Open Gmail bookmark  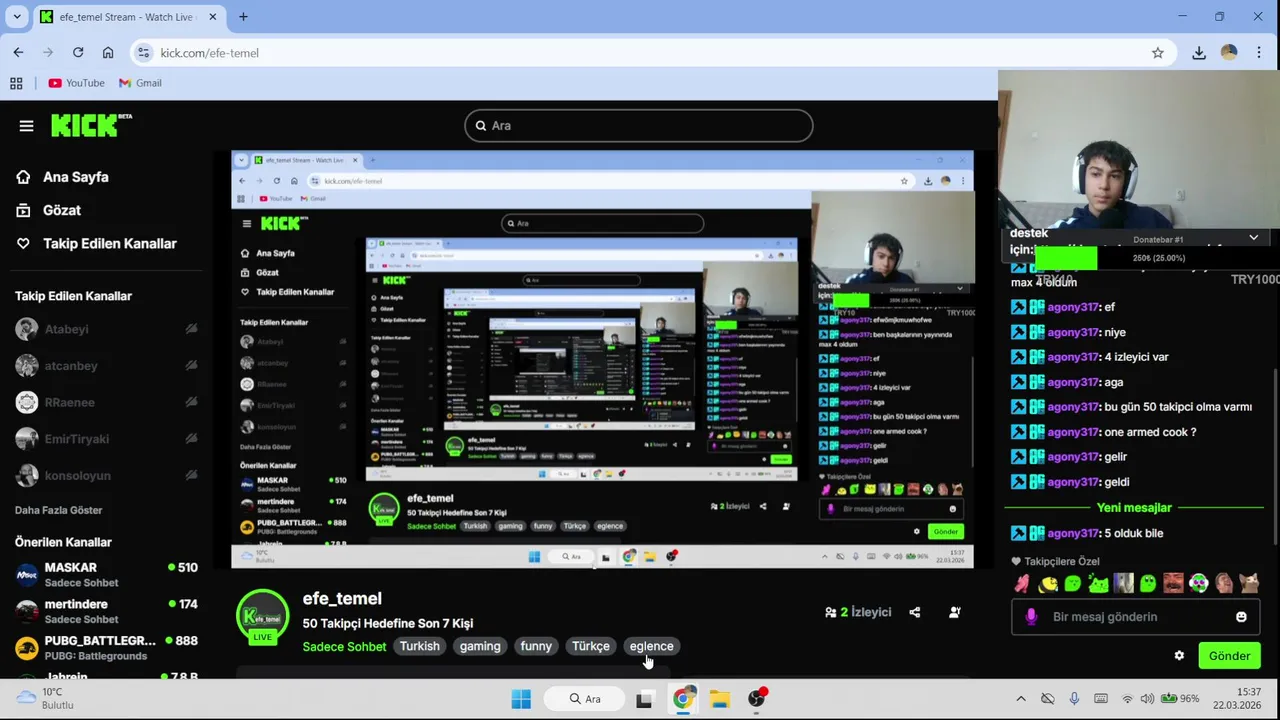point(140,83)
